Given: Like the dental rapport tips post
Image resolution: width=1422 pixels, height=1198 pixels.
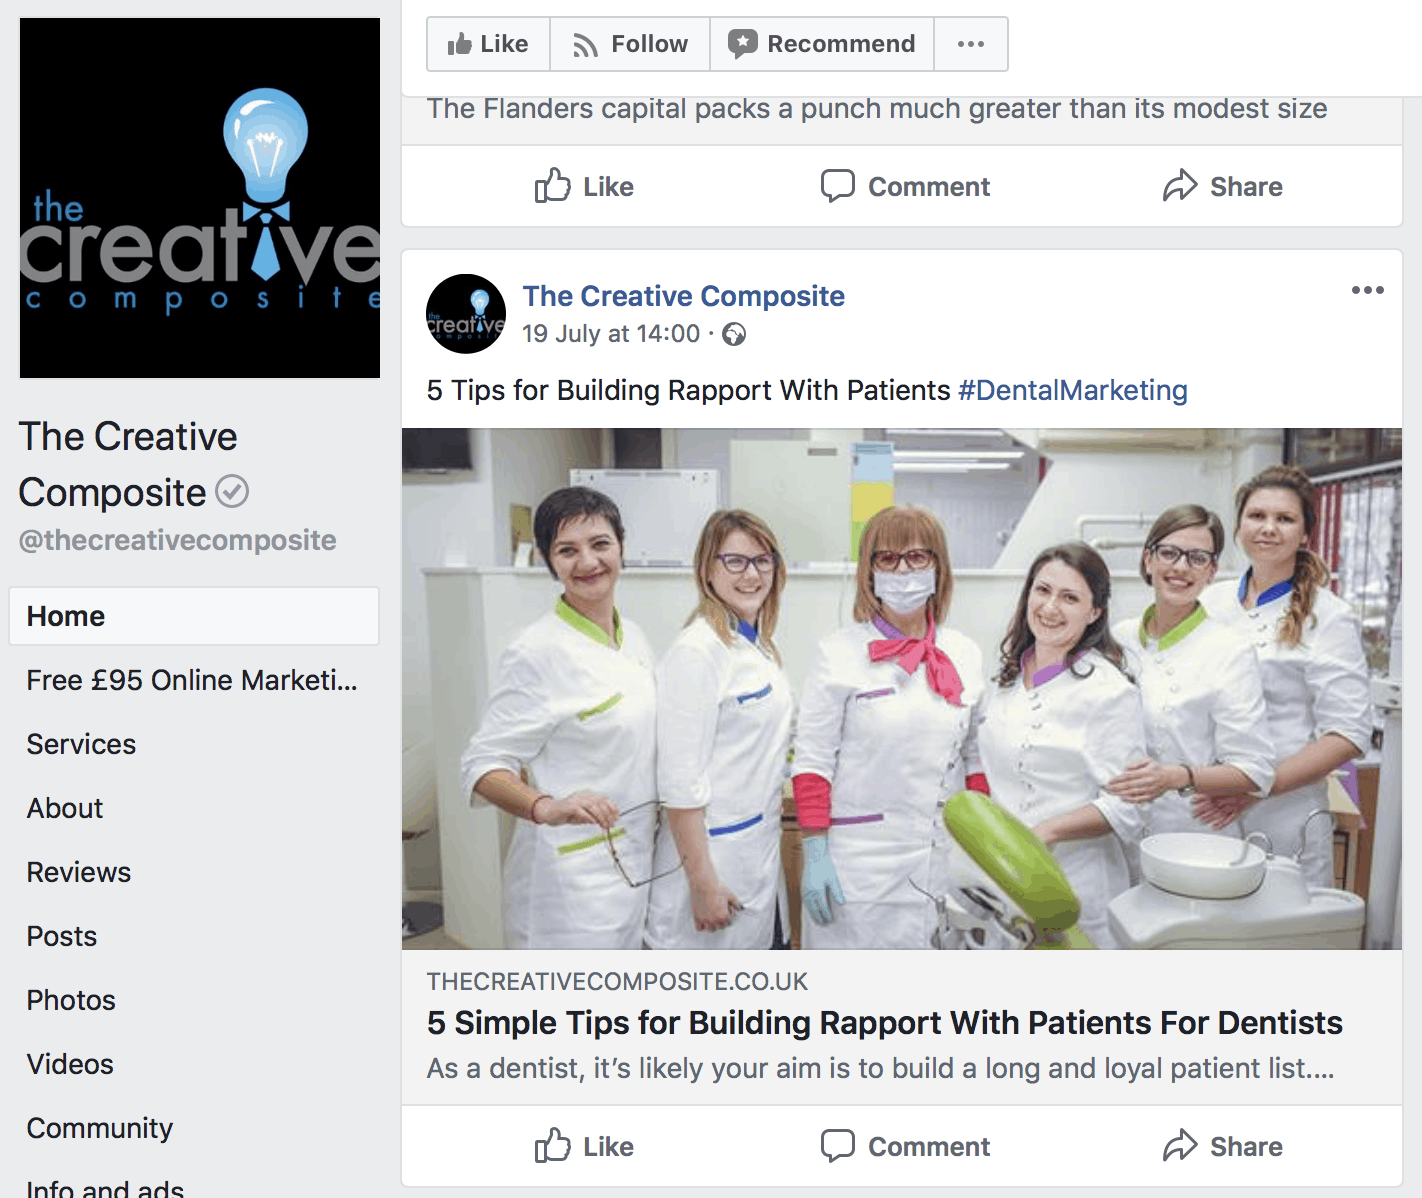Looking at the screenshot, I should (584, 1146).
